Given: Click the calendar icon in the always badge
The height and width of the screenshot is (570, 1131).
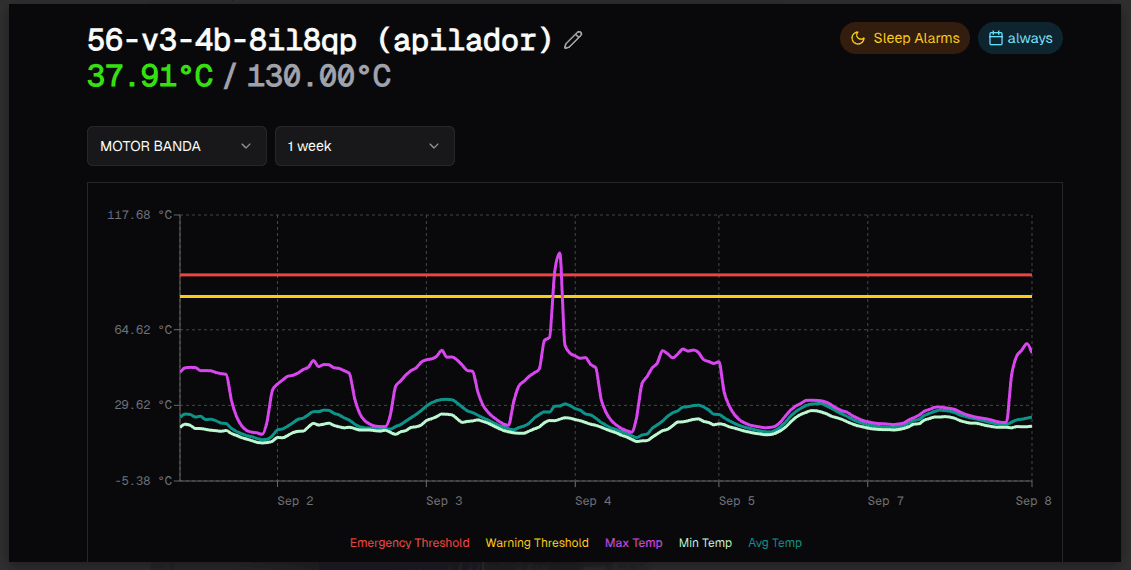Looking at the screenshot, I should (995, 38).
